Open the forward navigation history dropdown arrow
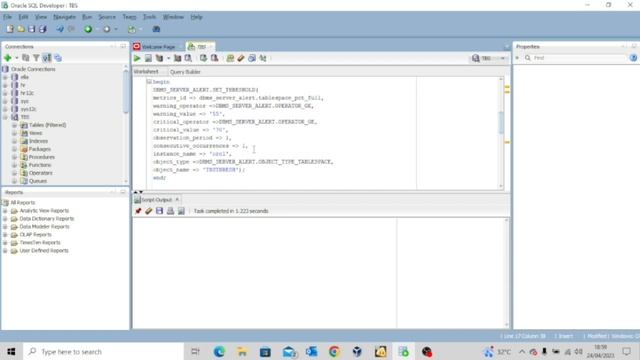 116,29
